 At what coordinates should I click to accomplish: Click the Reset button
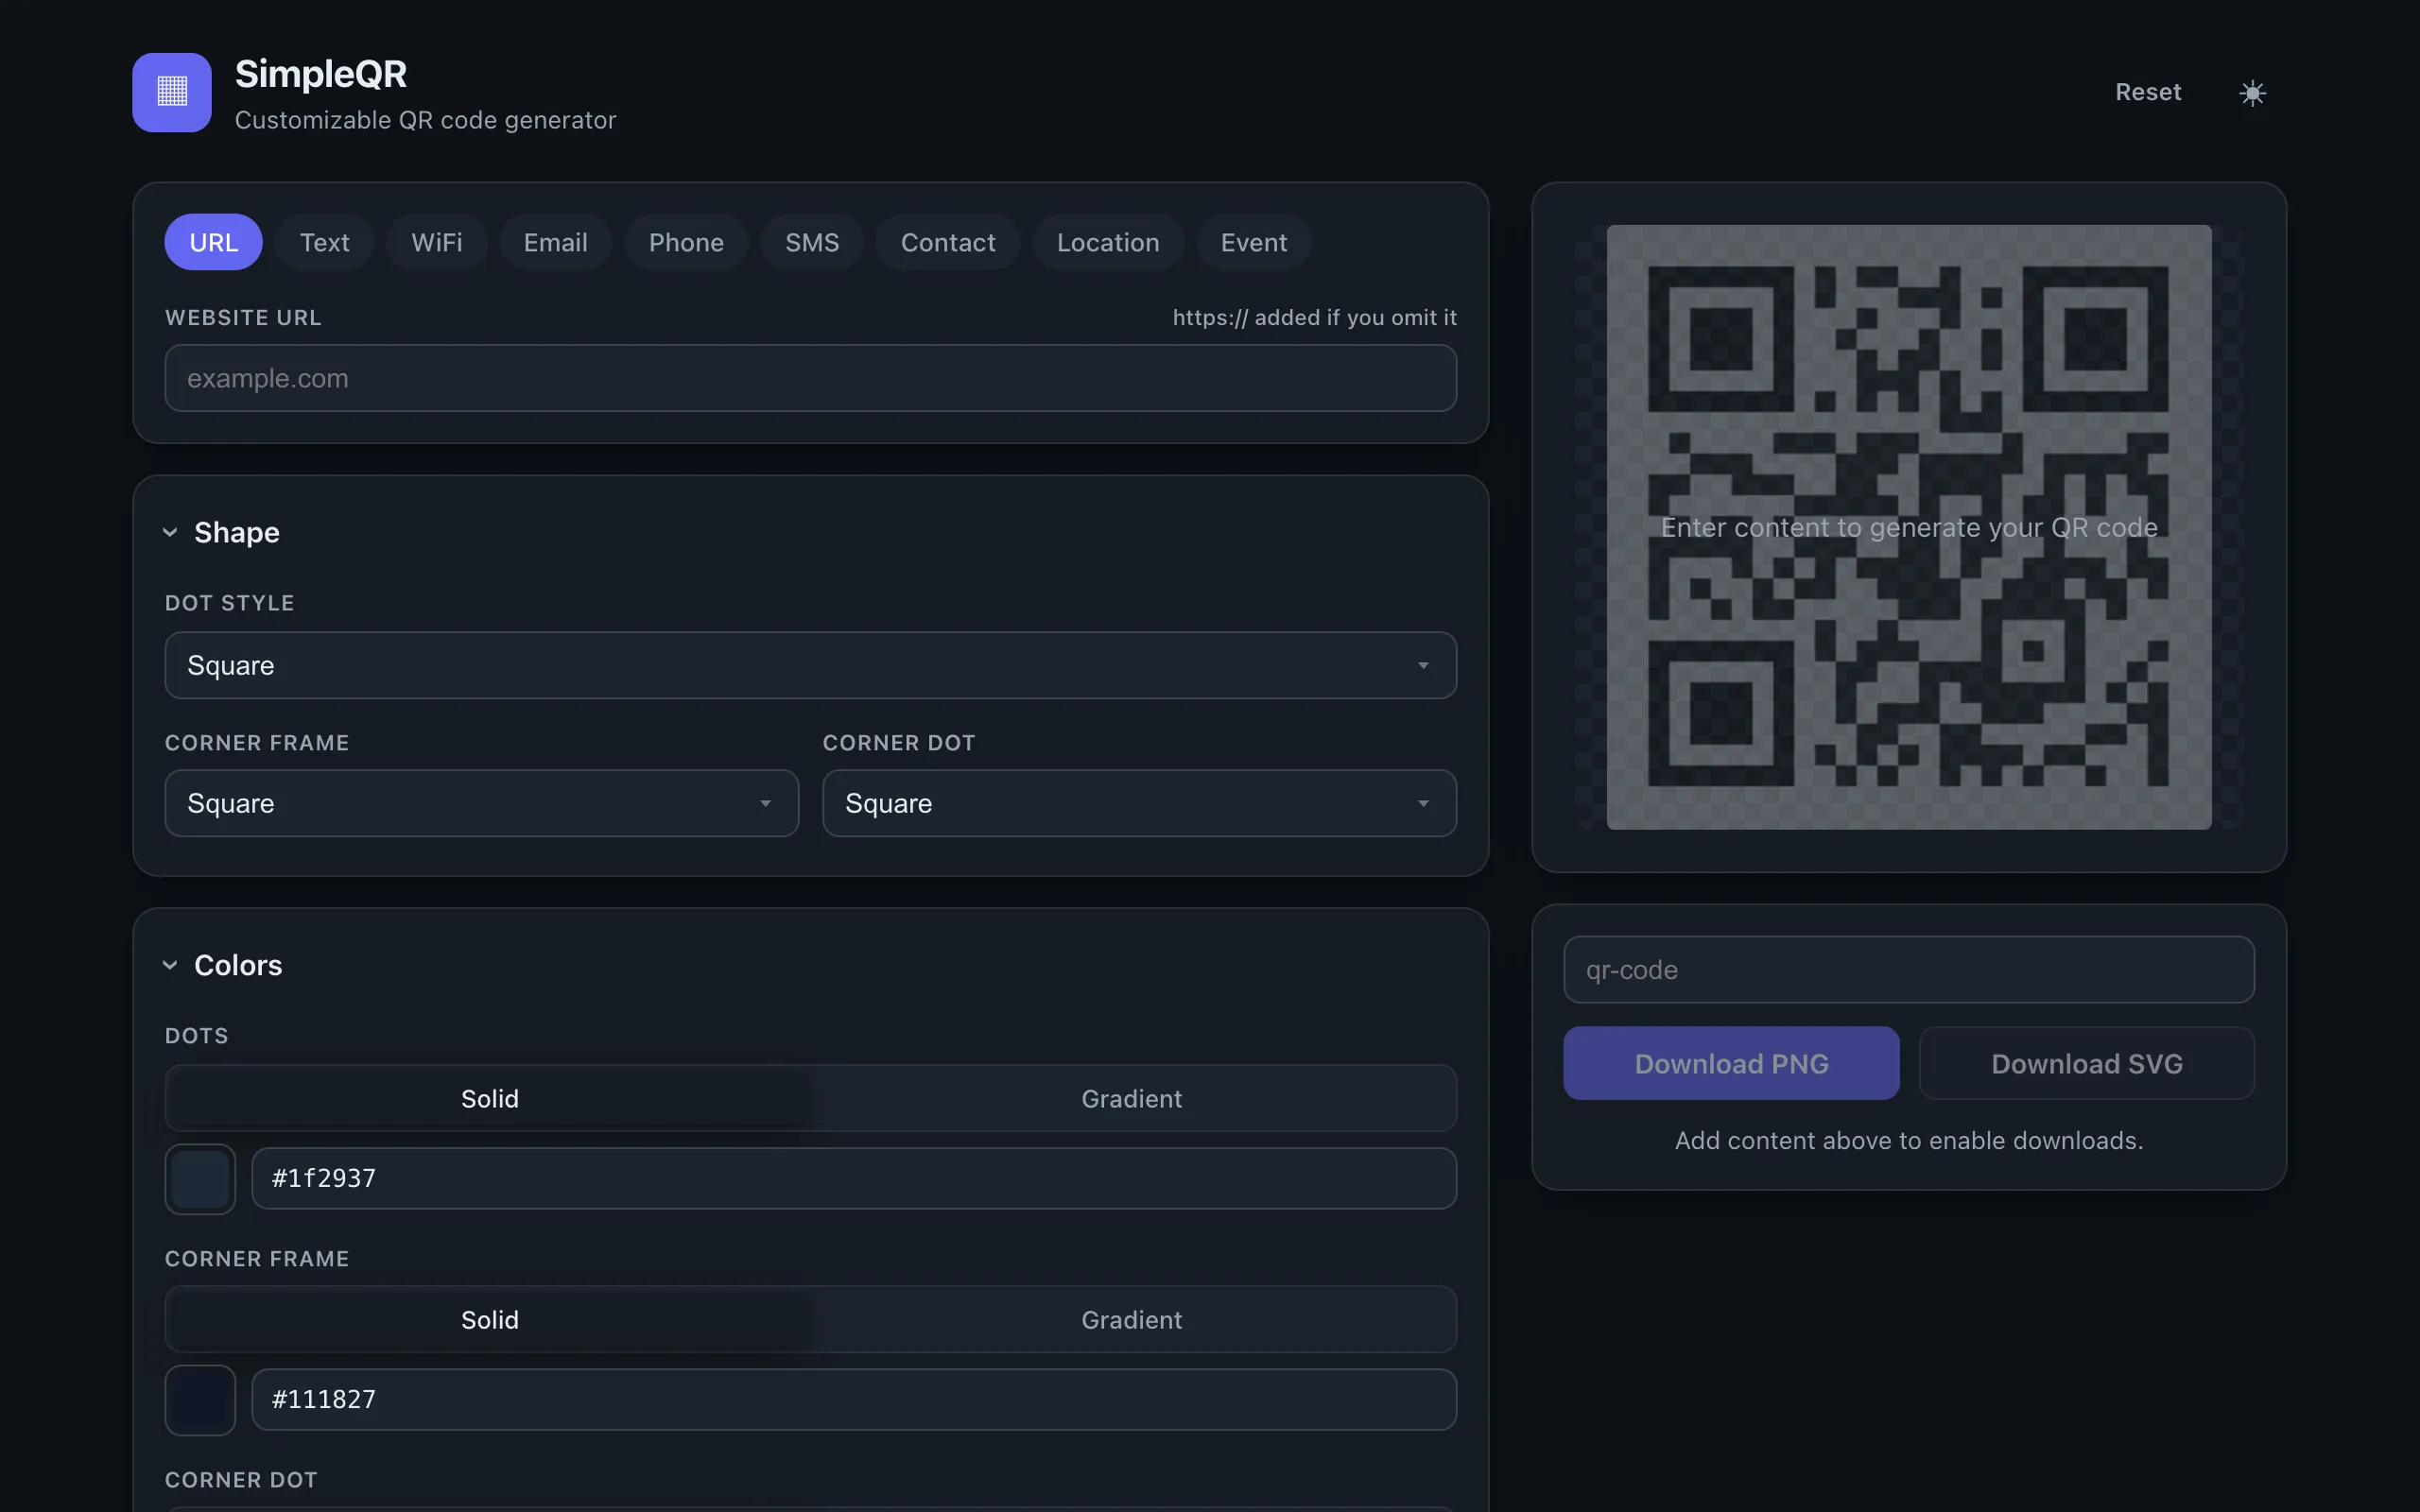click(x=2148, y=92)
